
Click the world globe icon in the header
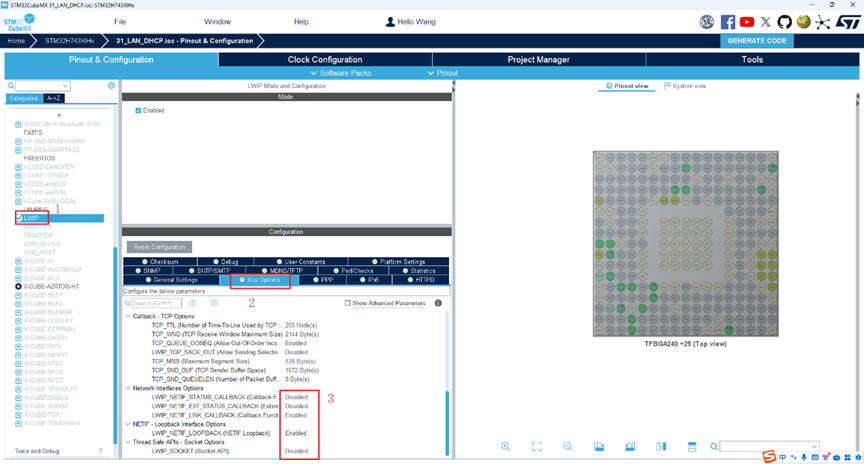coord(803,22)
